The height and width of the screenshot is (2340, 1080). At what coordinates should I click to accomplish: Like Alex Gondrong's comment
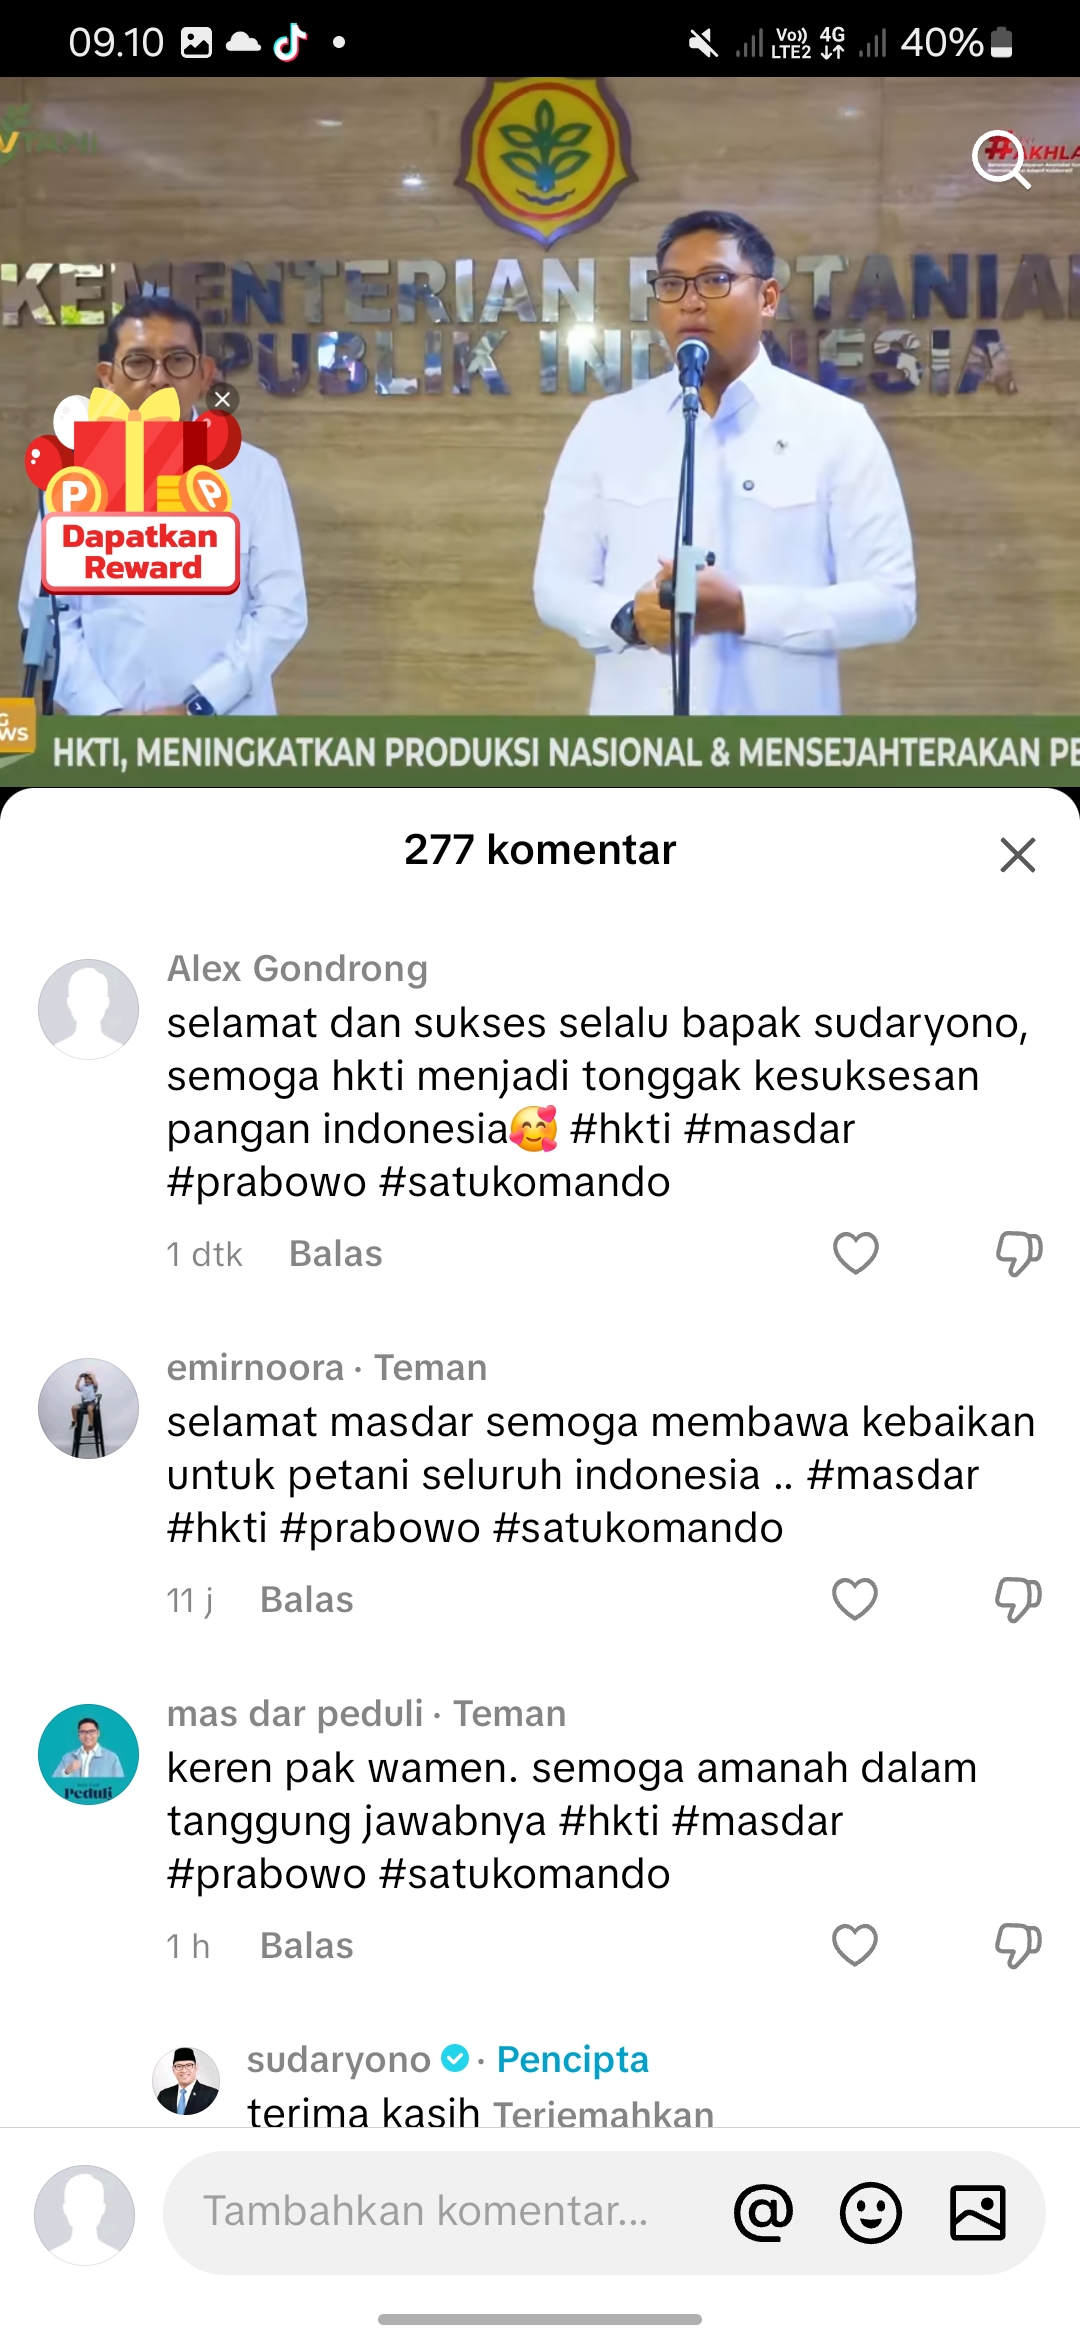click(x=856, y=1253)
